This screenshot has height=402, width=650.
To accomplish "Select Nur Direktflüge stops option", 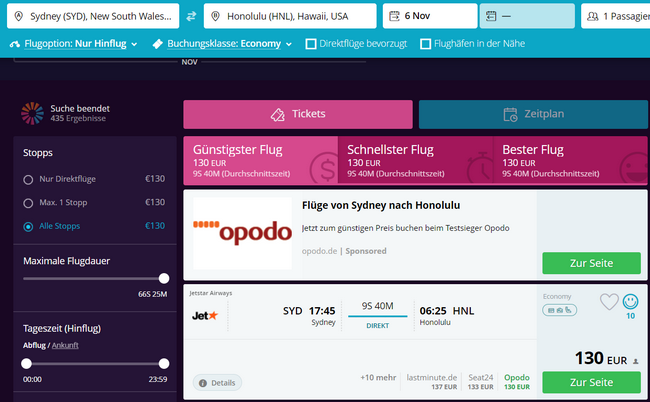I will click(28, 179).
